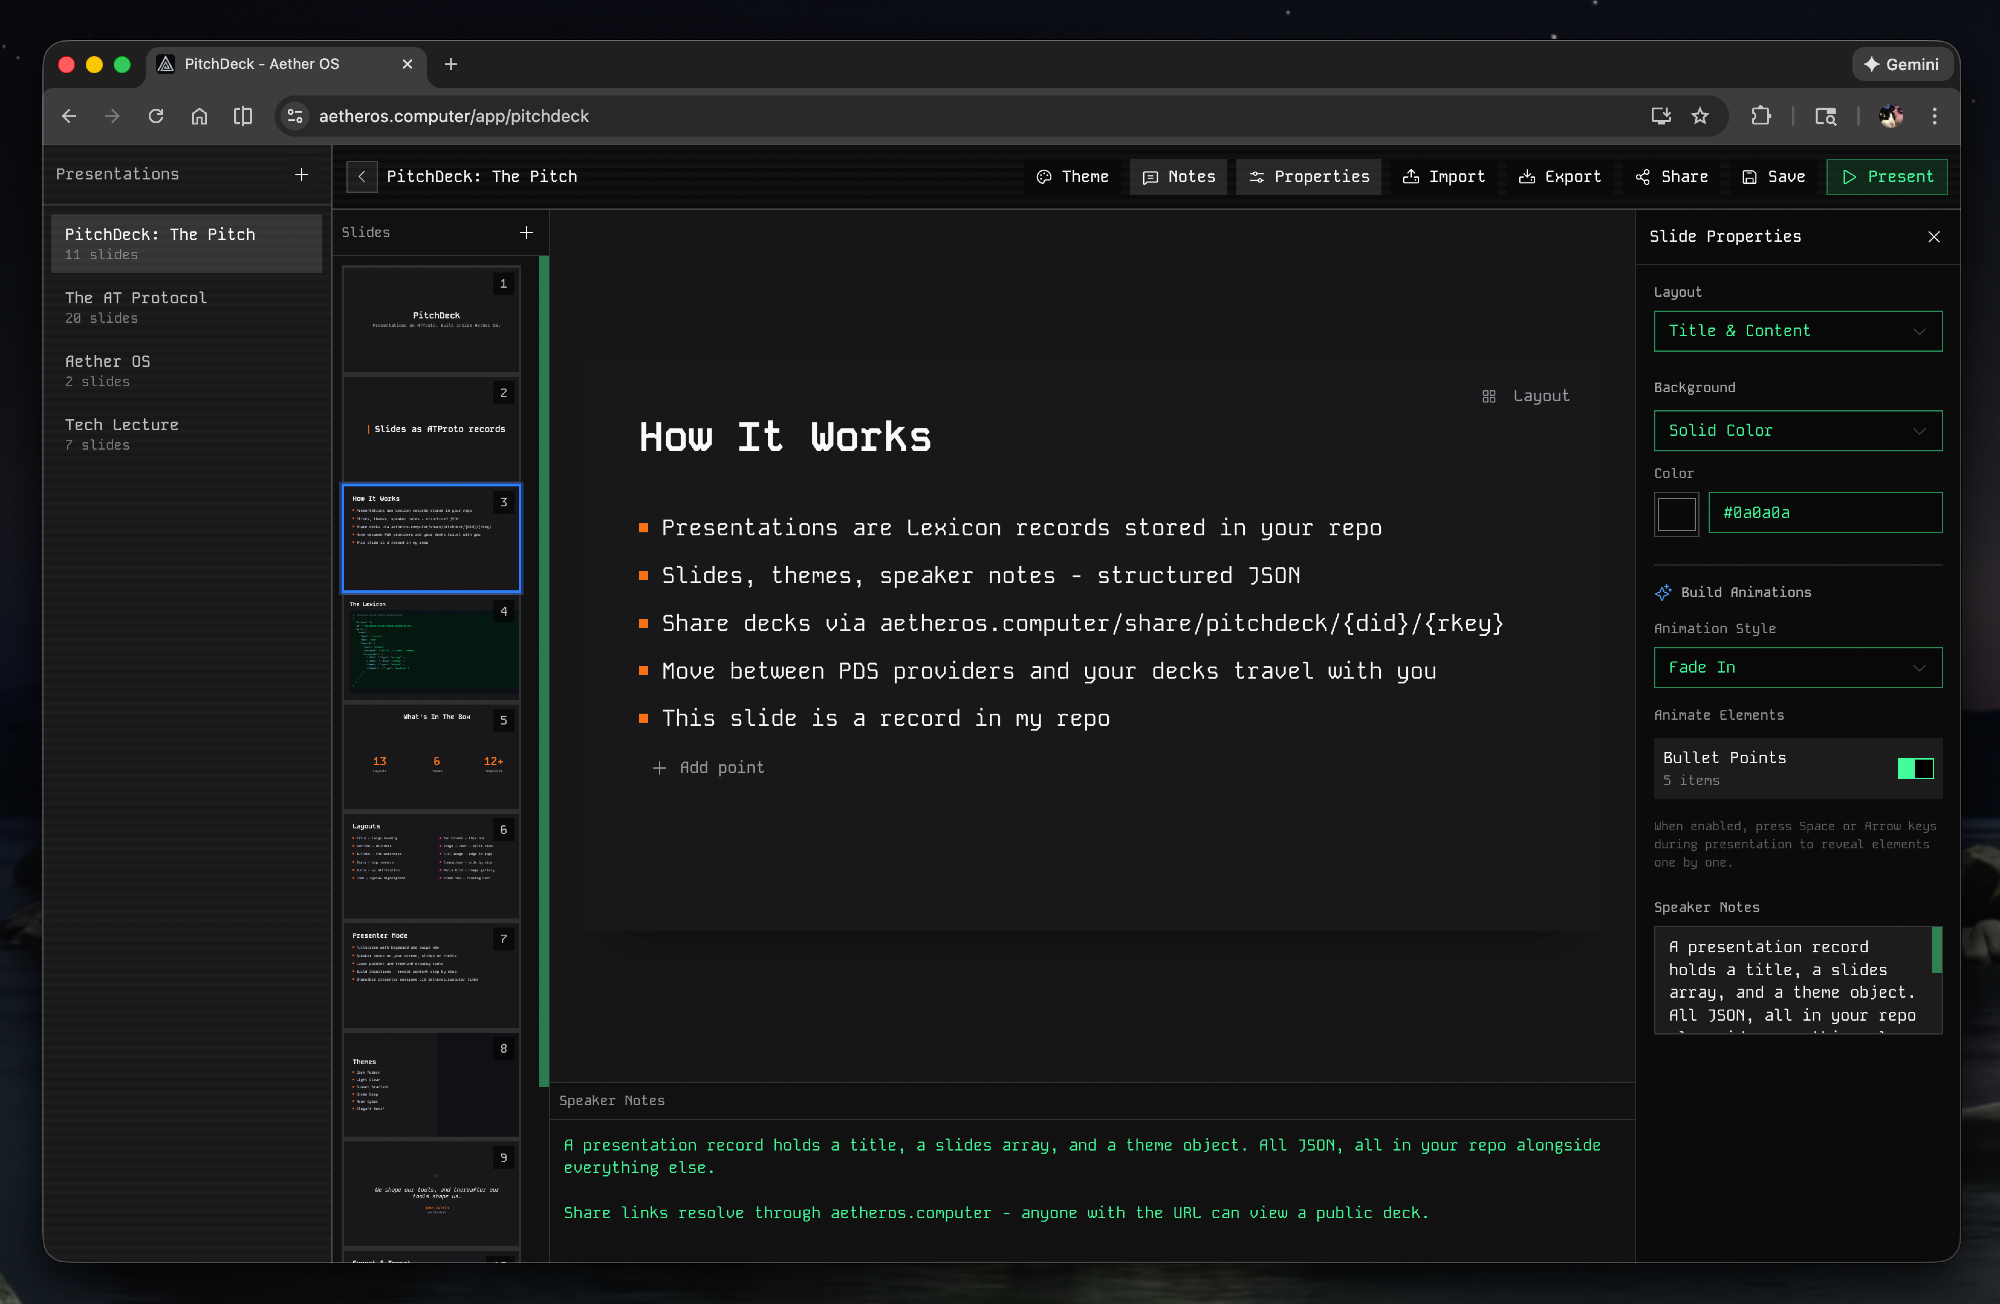Screen dimensions: 2000x1304
Task: Open the Title & Content layout dropdown
Action: click(1797, 331)
